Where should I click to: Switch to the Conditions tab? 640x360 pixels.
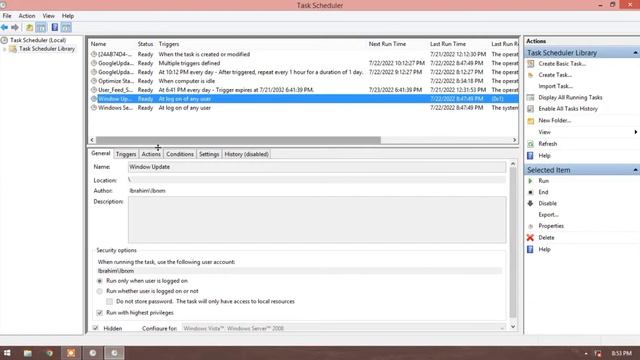[x=180, y=154]
